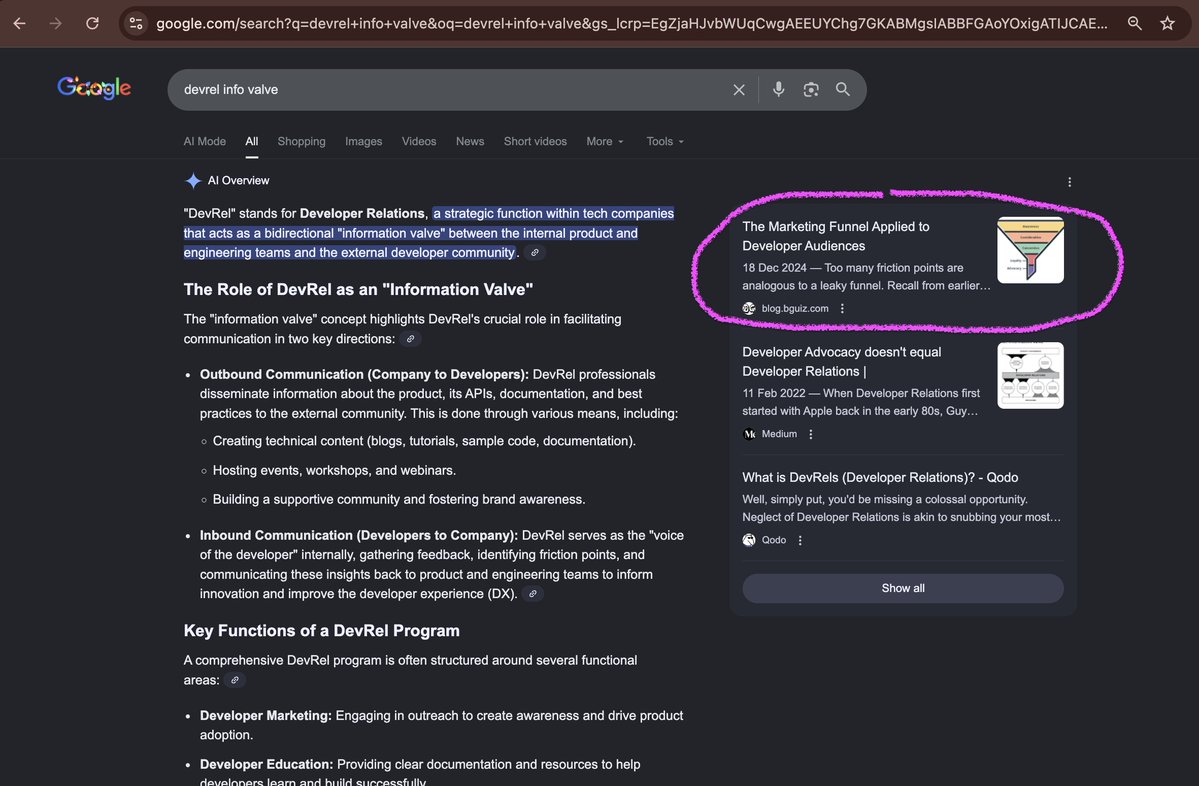Click the browser back arrow
Viewport: 1199px width, 786px height.
pyautogui.click(x=20, y=24)
